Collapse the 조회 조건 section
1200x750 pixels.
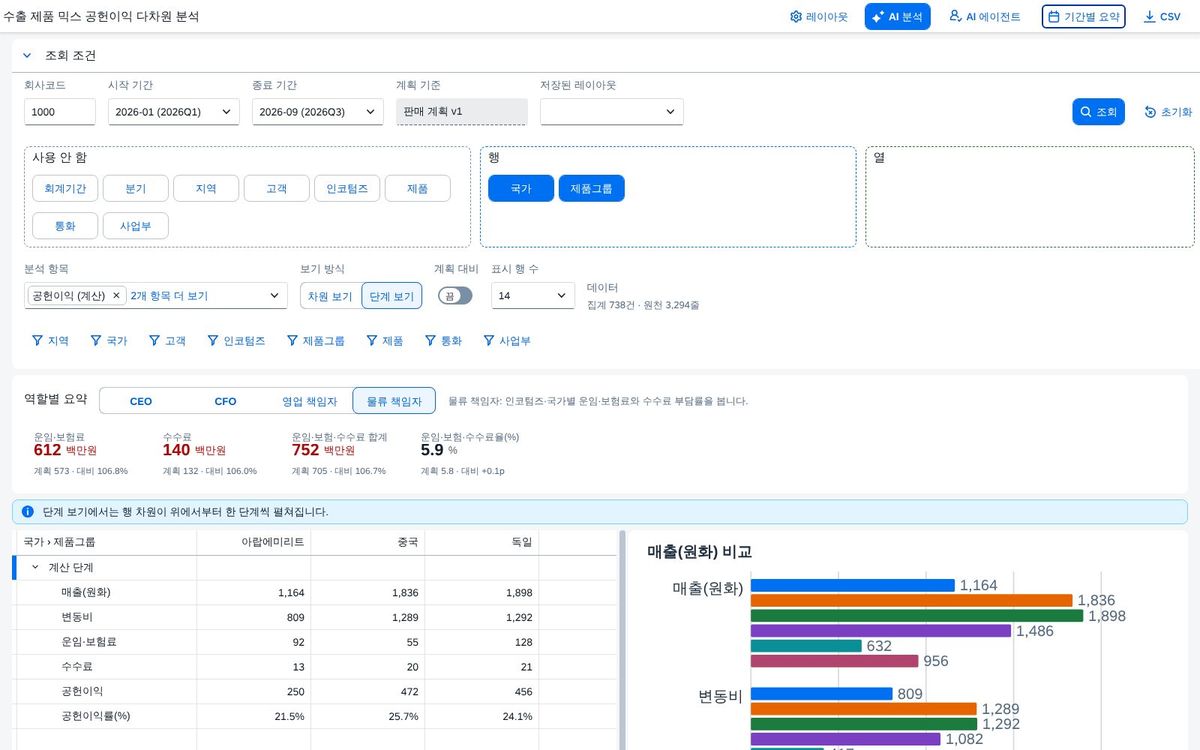coord(27,56)
